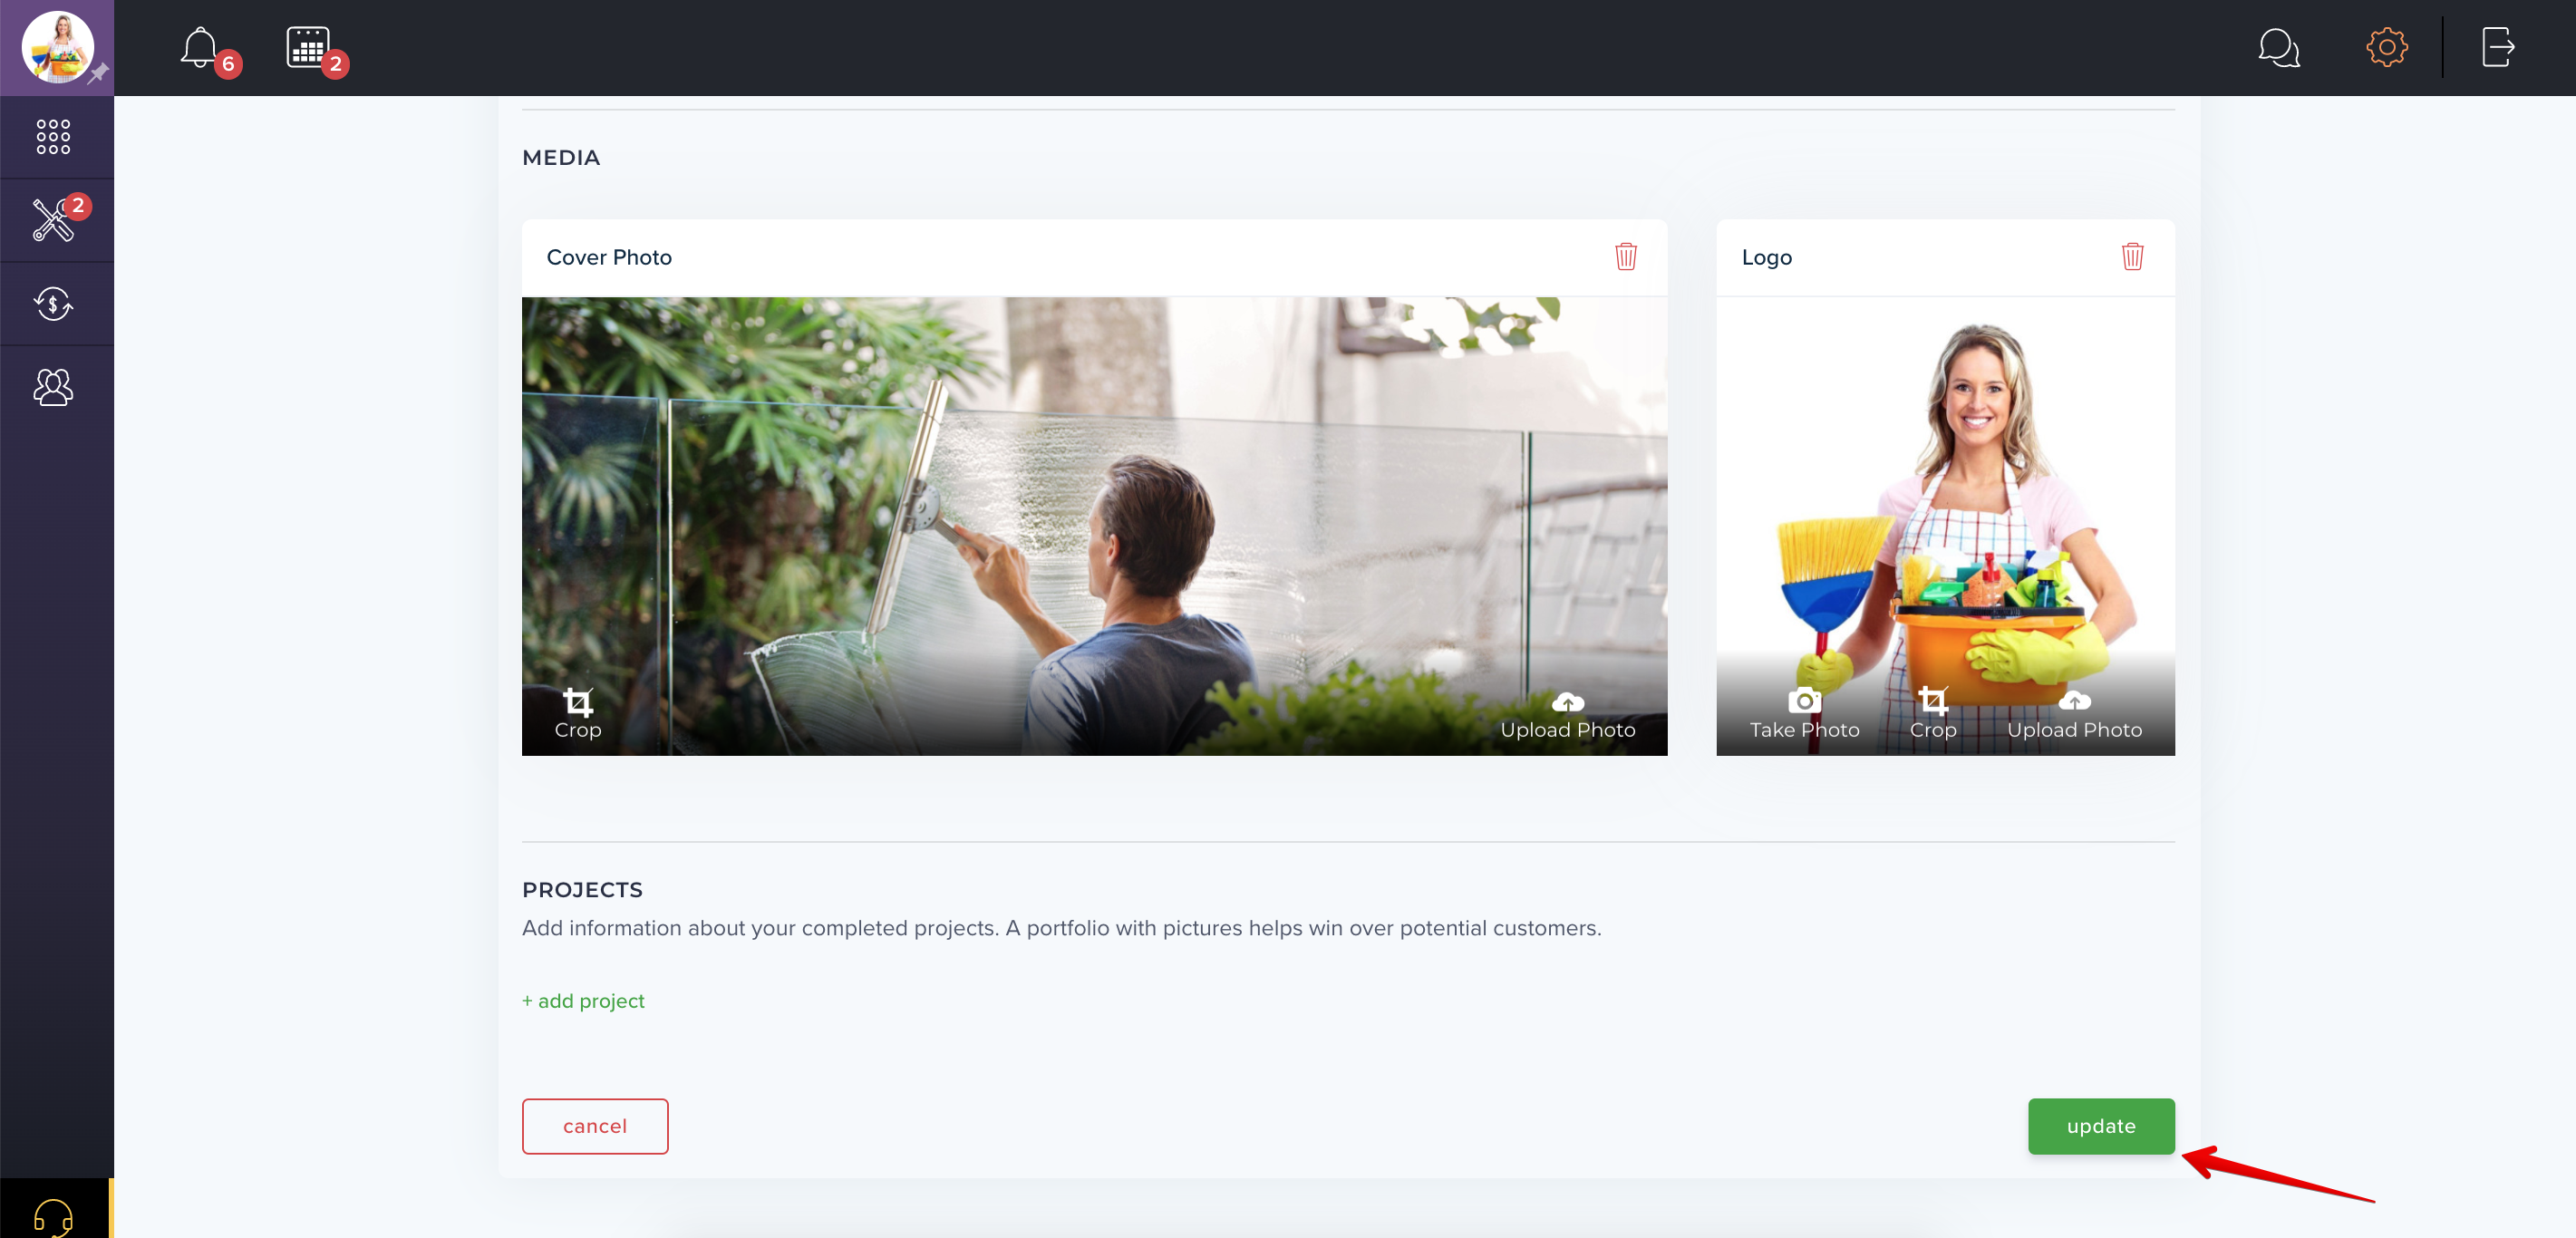This screenshot has width=2576, height=1238.
Task: Delete the Cover Photo with trash icon
Action: coord(1626,256)
